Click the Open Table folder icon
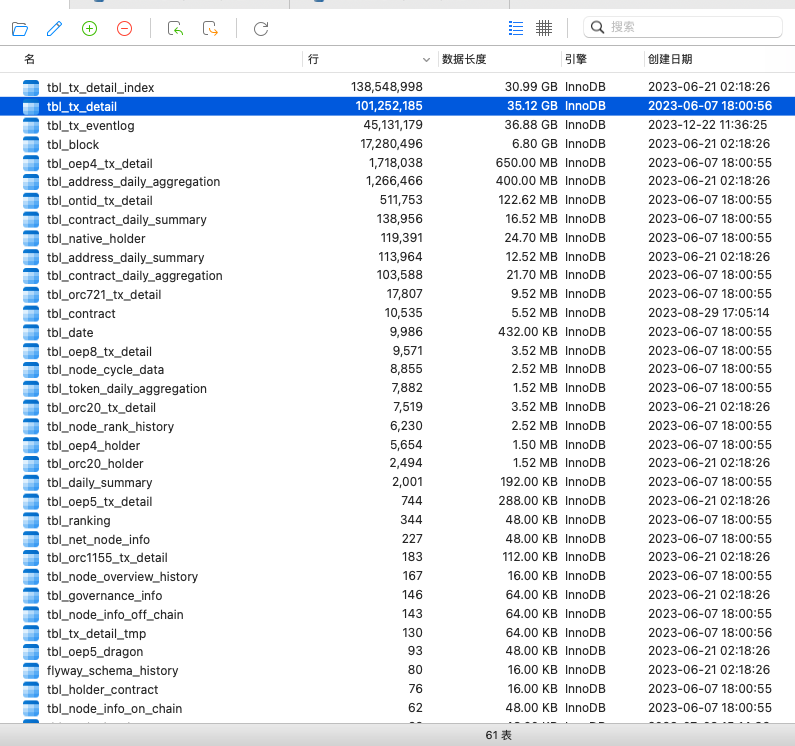 (20, 28)
